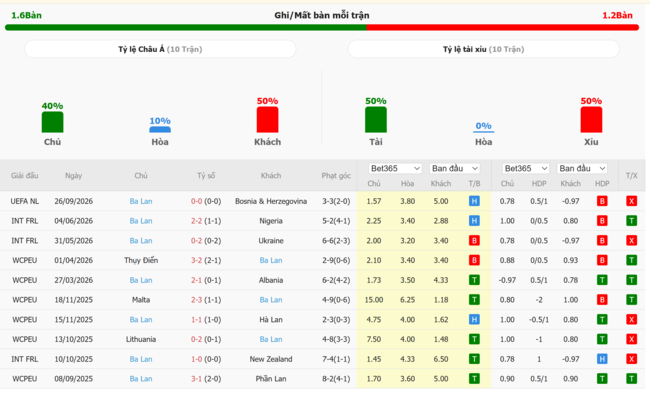The height and width of the screenshot is (396, 650).
Task: Click the red 50% Xỉu bar
Action: (591, 119)
